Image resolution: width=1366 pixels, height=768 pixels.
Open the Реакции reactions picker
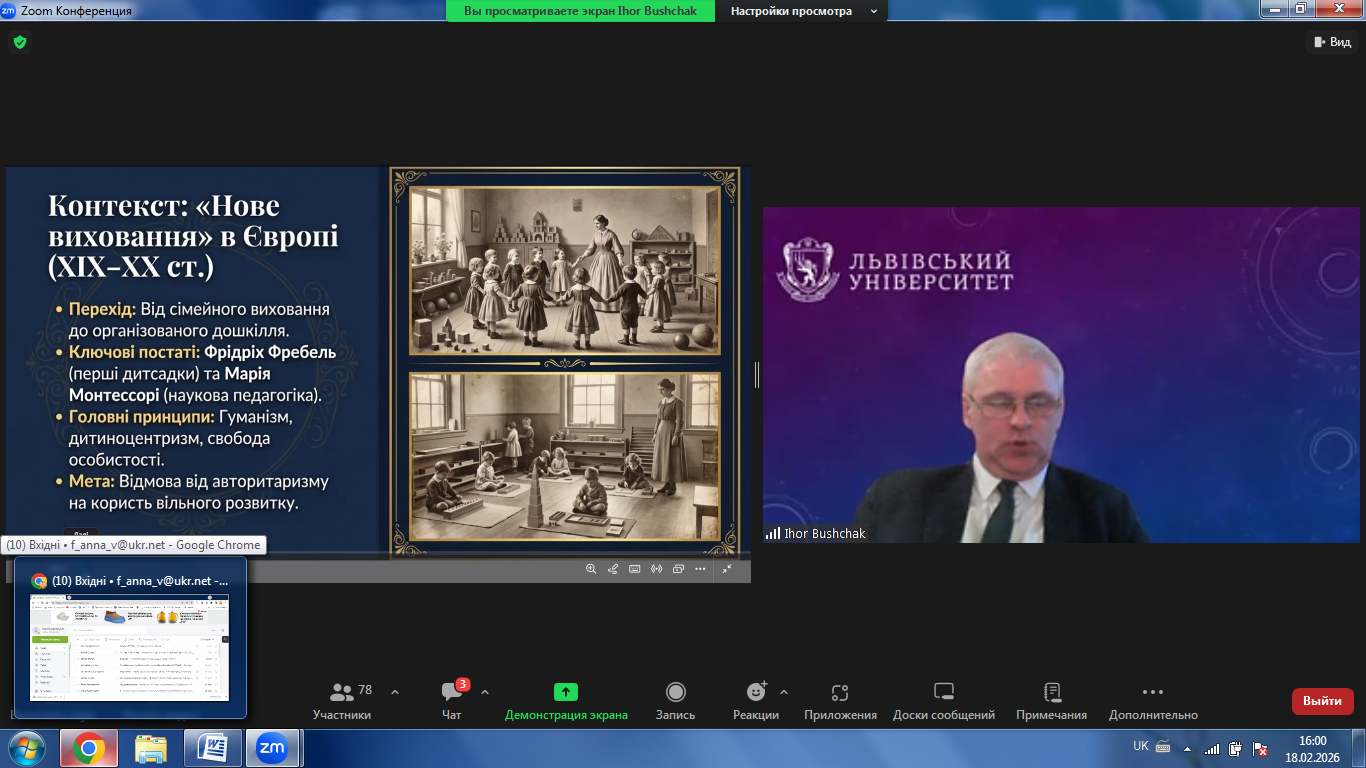point(756,700)
